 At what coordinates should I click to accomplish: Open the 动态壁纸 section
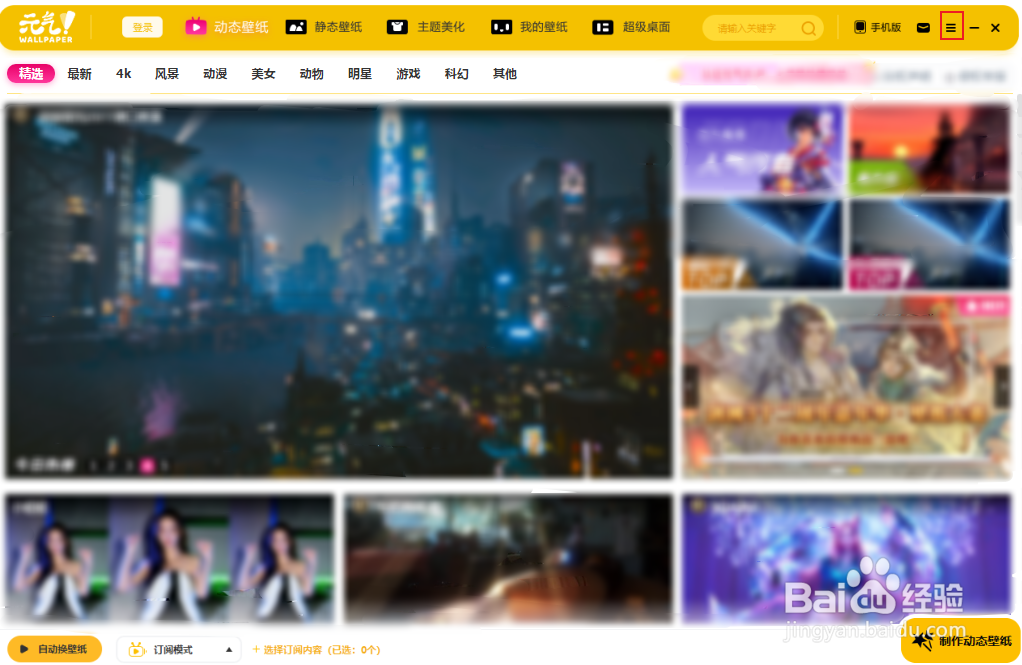(x=227, y=27)
